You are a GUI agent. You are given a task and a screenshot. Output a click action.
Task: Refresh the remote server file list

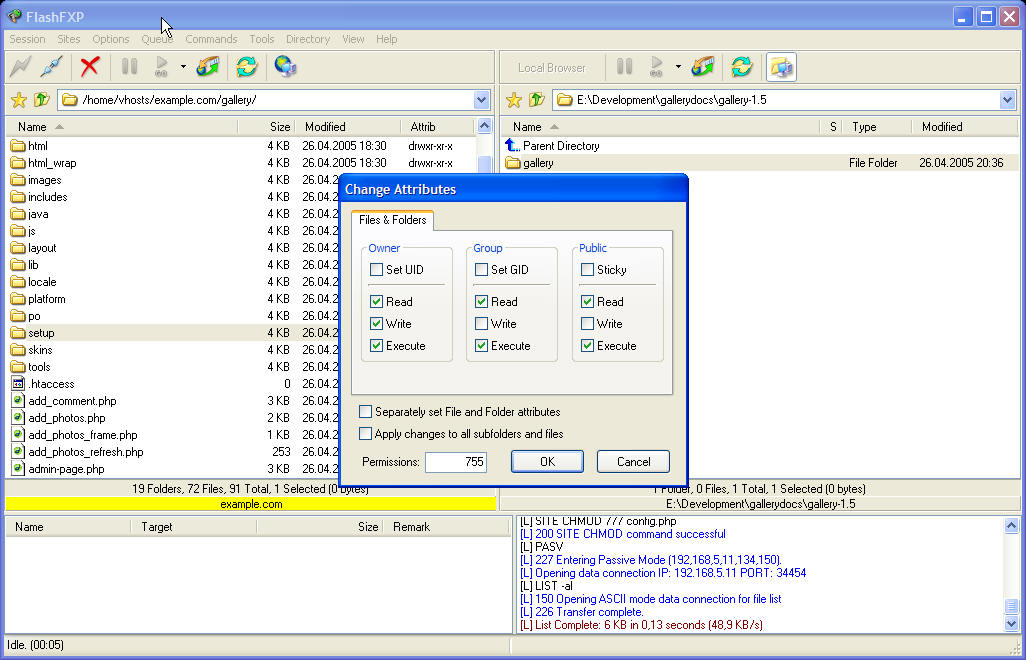pyautogui.click(x=247, y=66)
